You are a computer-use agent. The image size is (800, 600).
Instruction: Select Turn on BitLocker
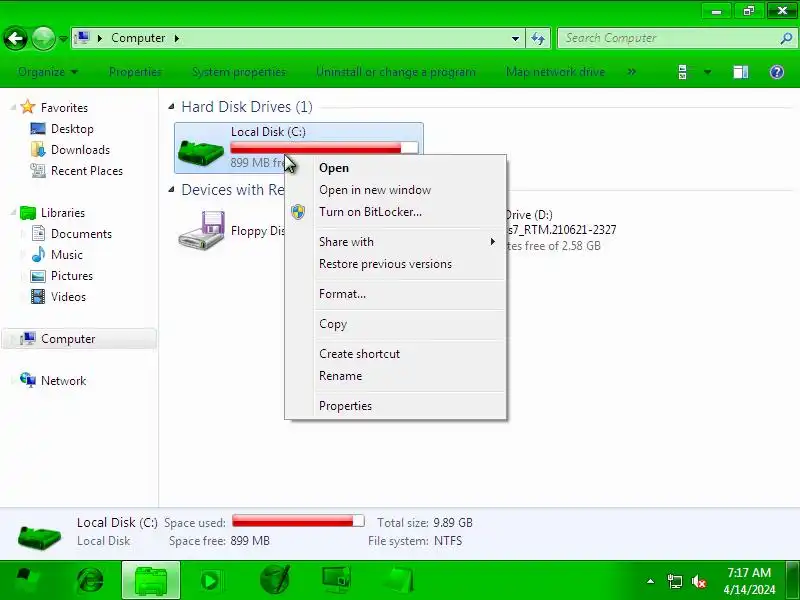(395, 212)
